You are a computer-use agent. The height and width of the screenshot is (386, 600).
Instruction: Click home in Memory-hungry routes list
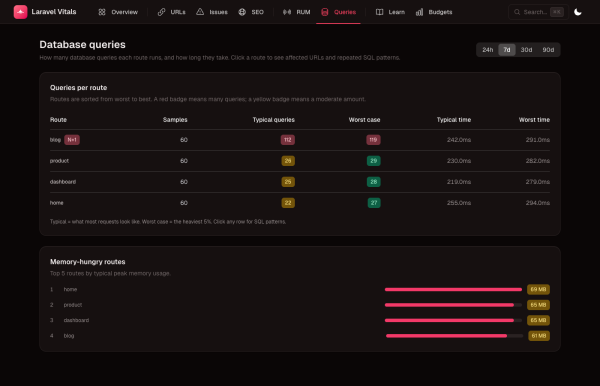tap(70, 290)
